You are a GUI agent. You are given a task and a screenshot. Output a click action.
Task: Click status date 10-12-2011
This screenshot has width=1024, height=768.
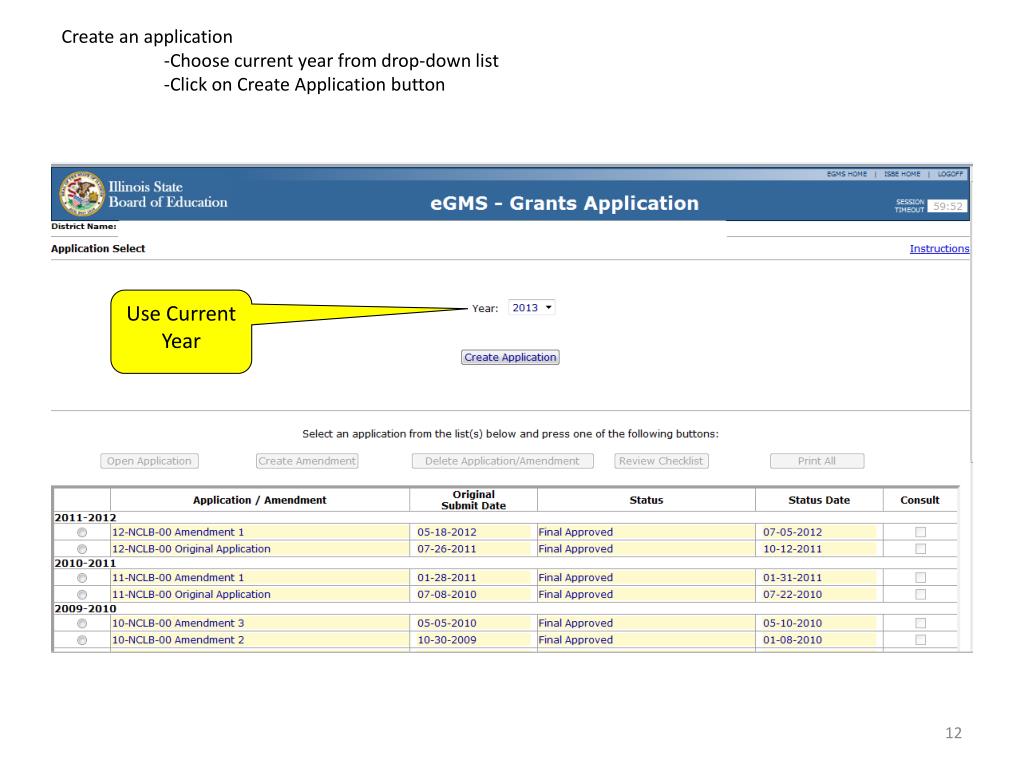792,549
